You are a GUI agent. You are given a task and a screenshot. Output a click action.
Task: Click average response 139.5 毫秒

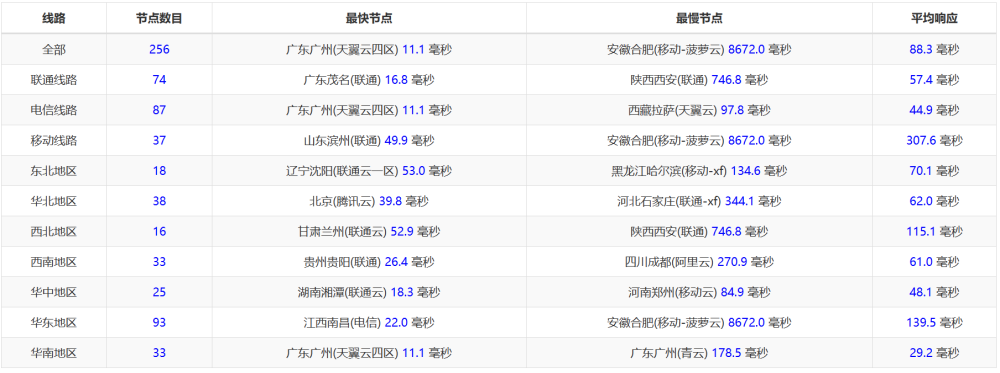[x=934, y=323]
